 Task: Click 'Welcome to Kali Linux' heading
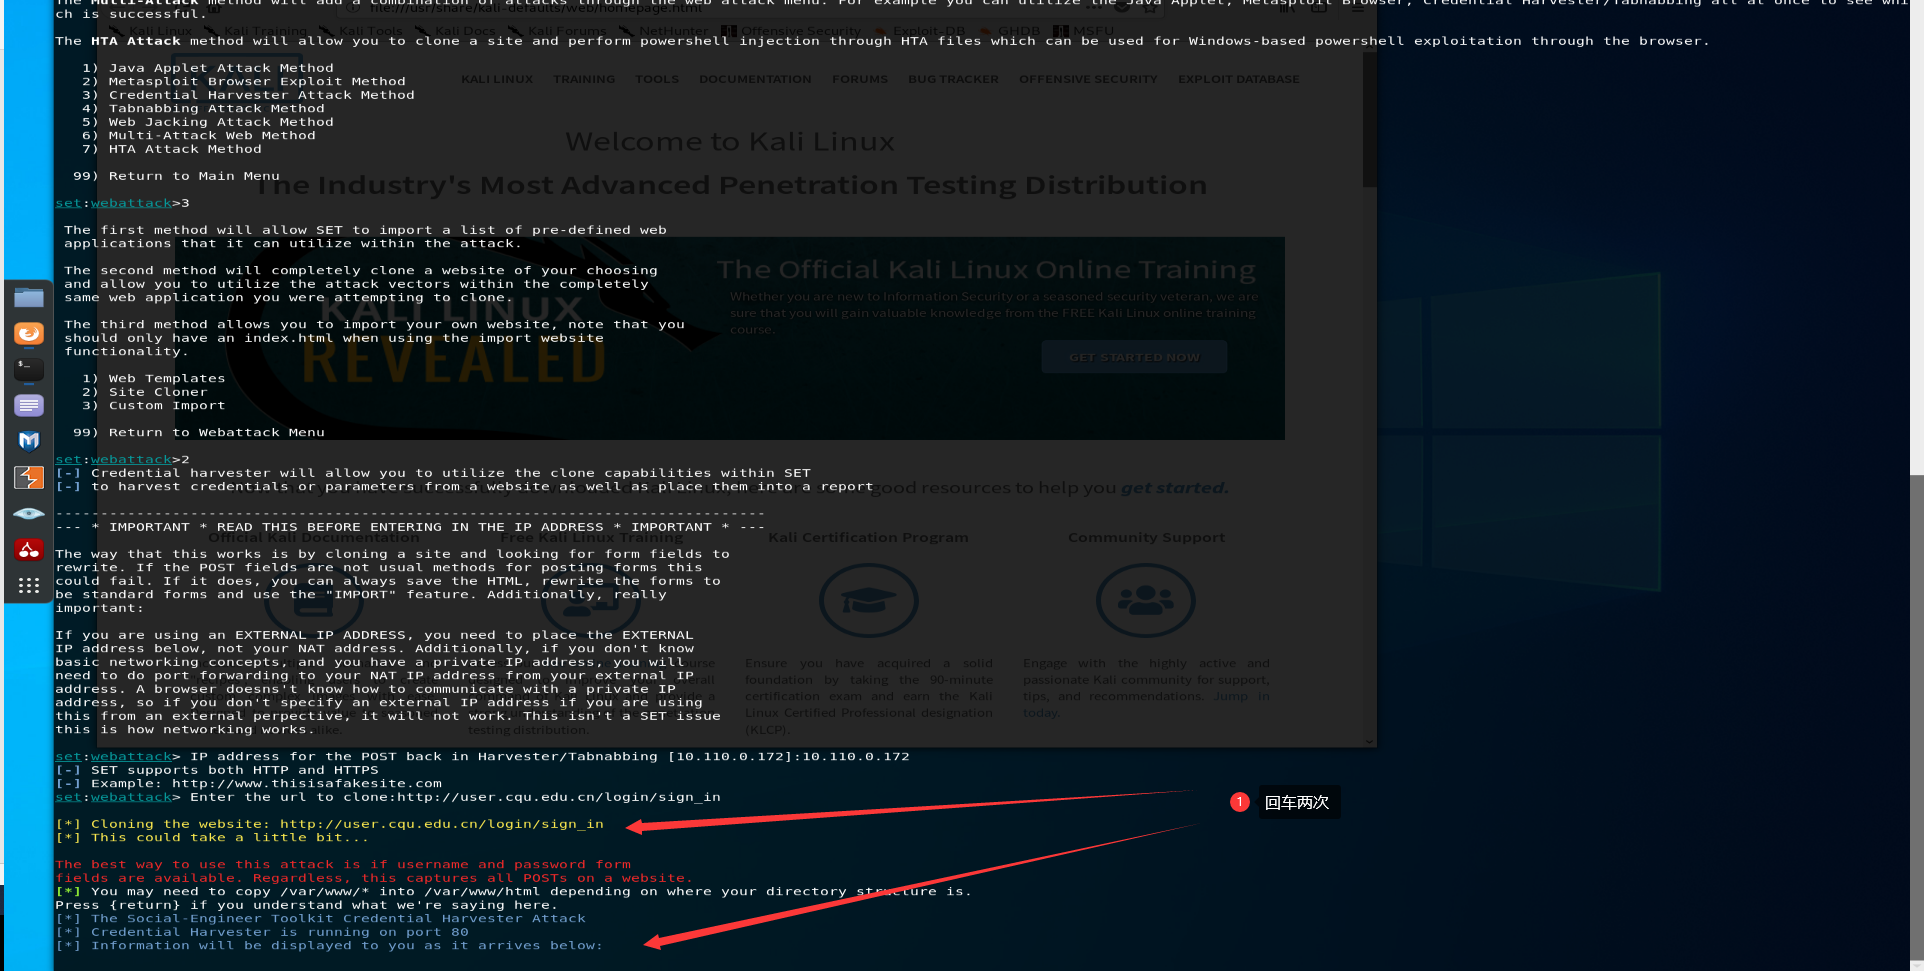[x=730, y=142]
